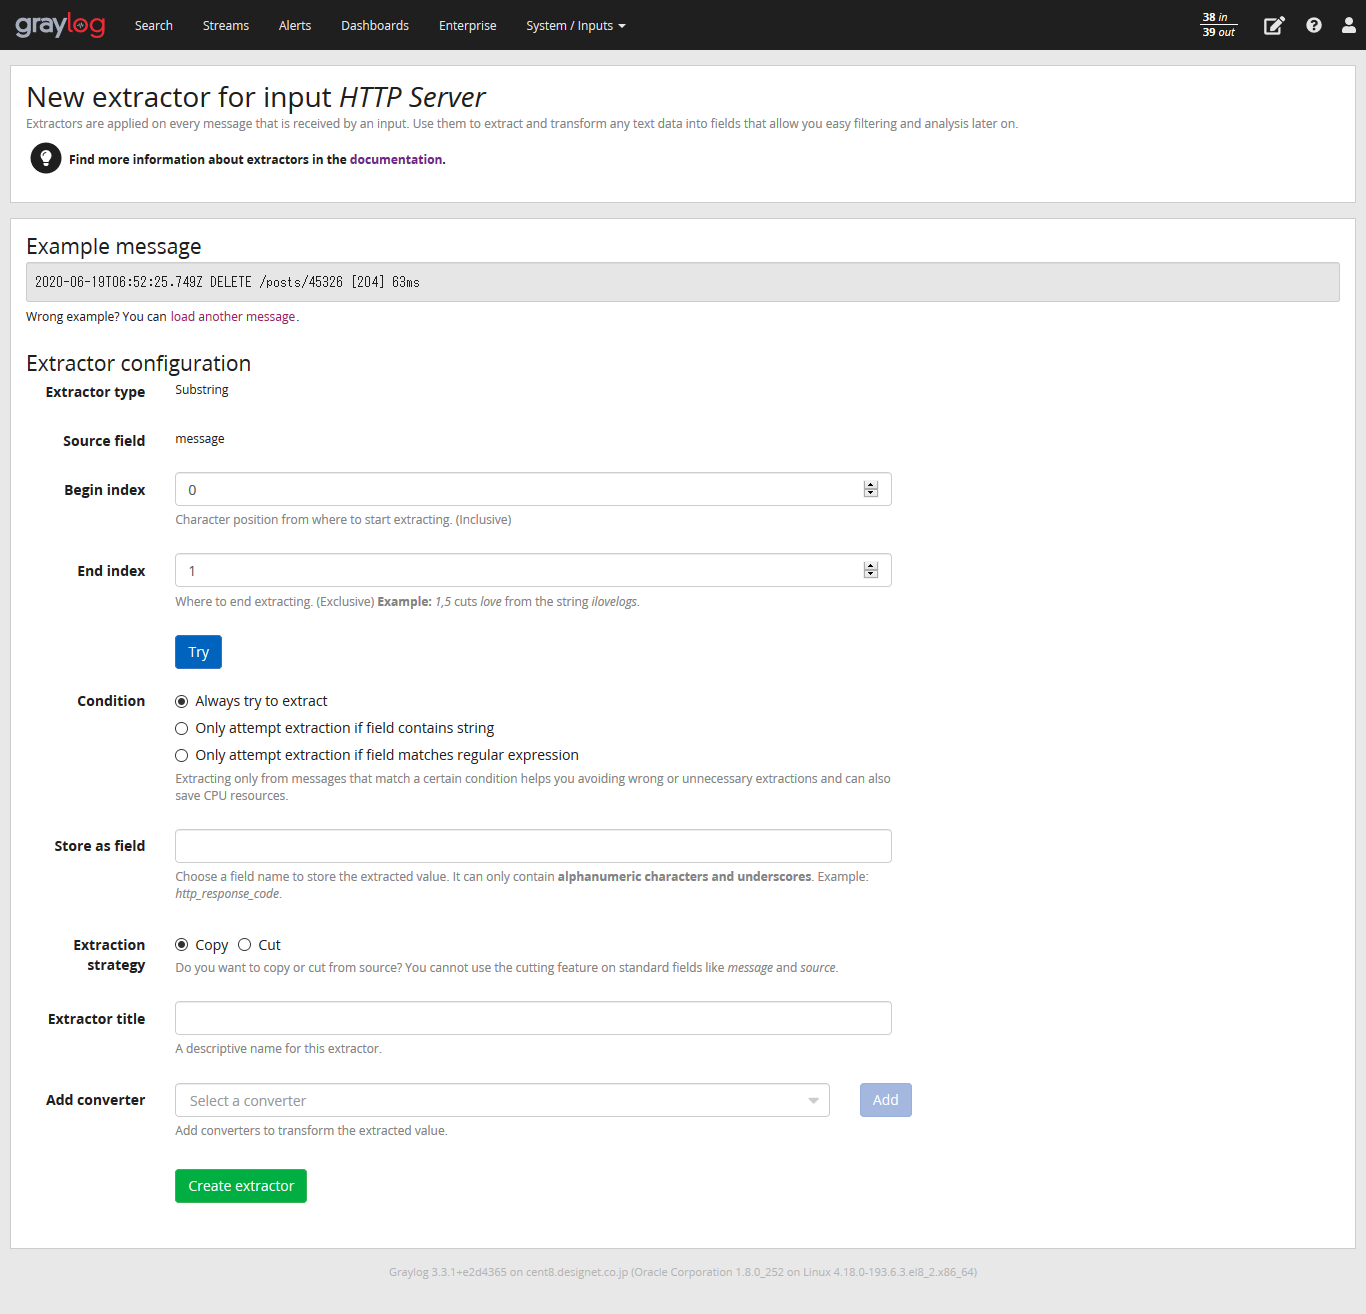The height and width of the screenshot is (1314, 1366).
Task: Go to Streams page
Action: [x=226, y=26]
